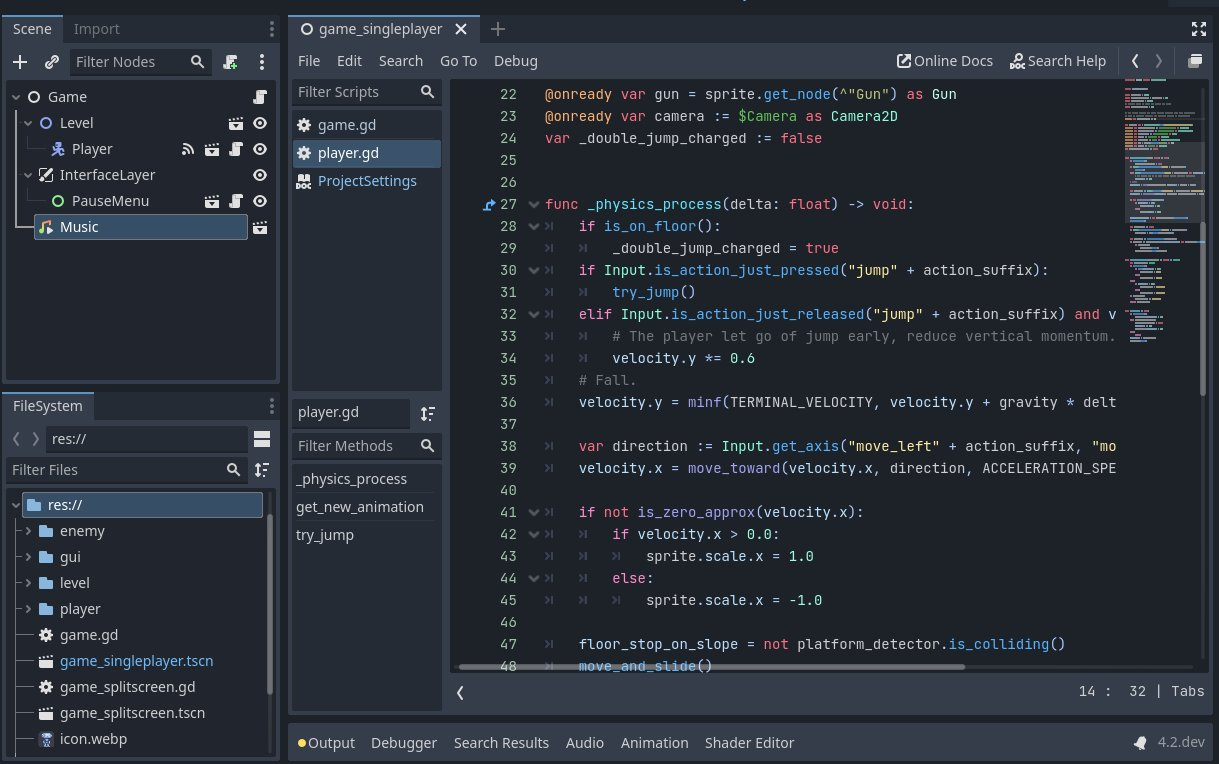This screenshot has height=764, width=1219.
Task: Click the Player node's signals icon
Action: pyautogui.click(x=187, y=149)
